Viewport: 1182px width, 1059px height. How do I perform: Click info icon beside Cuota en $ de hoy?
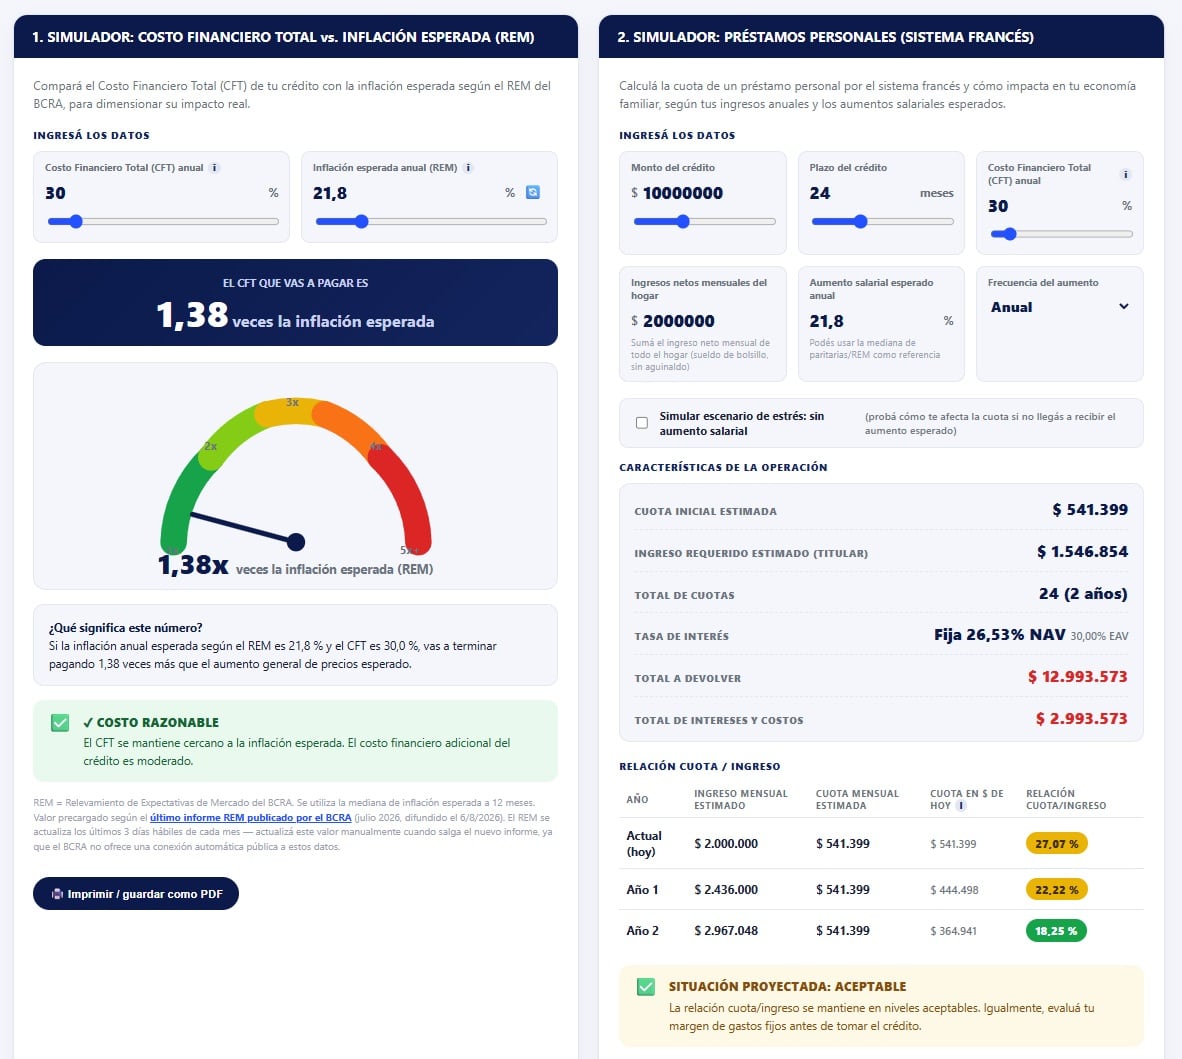tap(960, 806)
